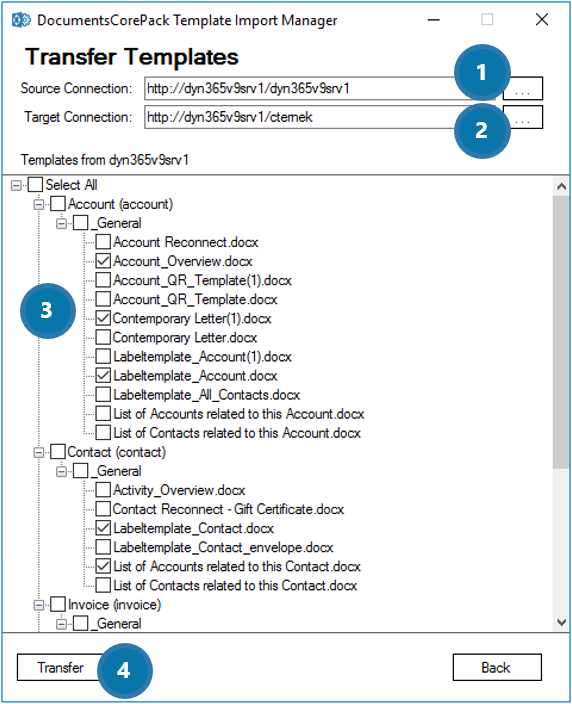Collapse the Invoice (invoice) tree node
This screenshot has height=704, width=572.
point(39,605)
